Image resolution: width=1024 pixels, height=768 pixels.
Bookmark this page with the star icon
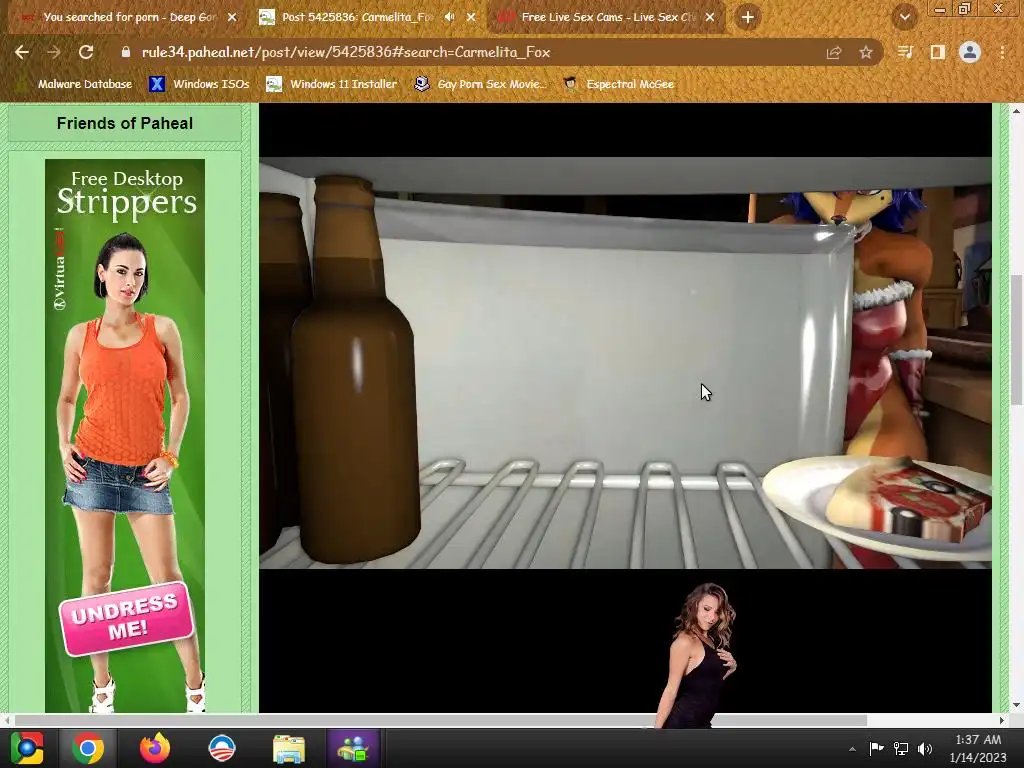(x=865, y=52)
